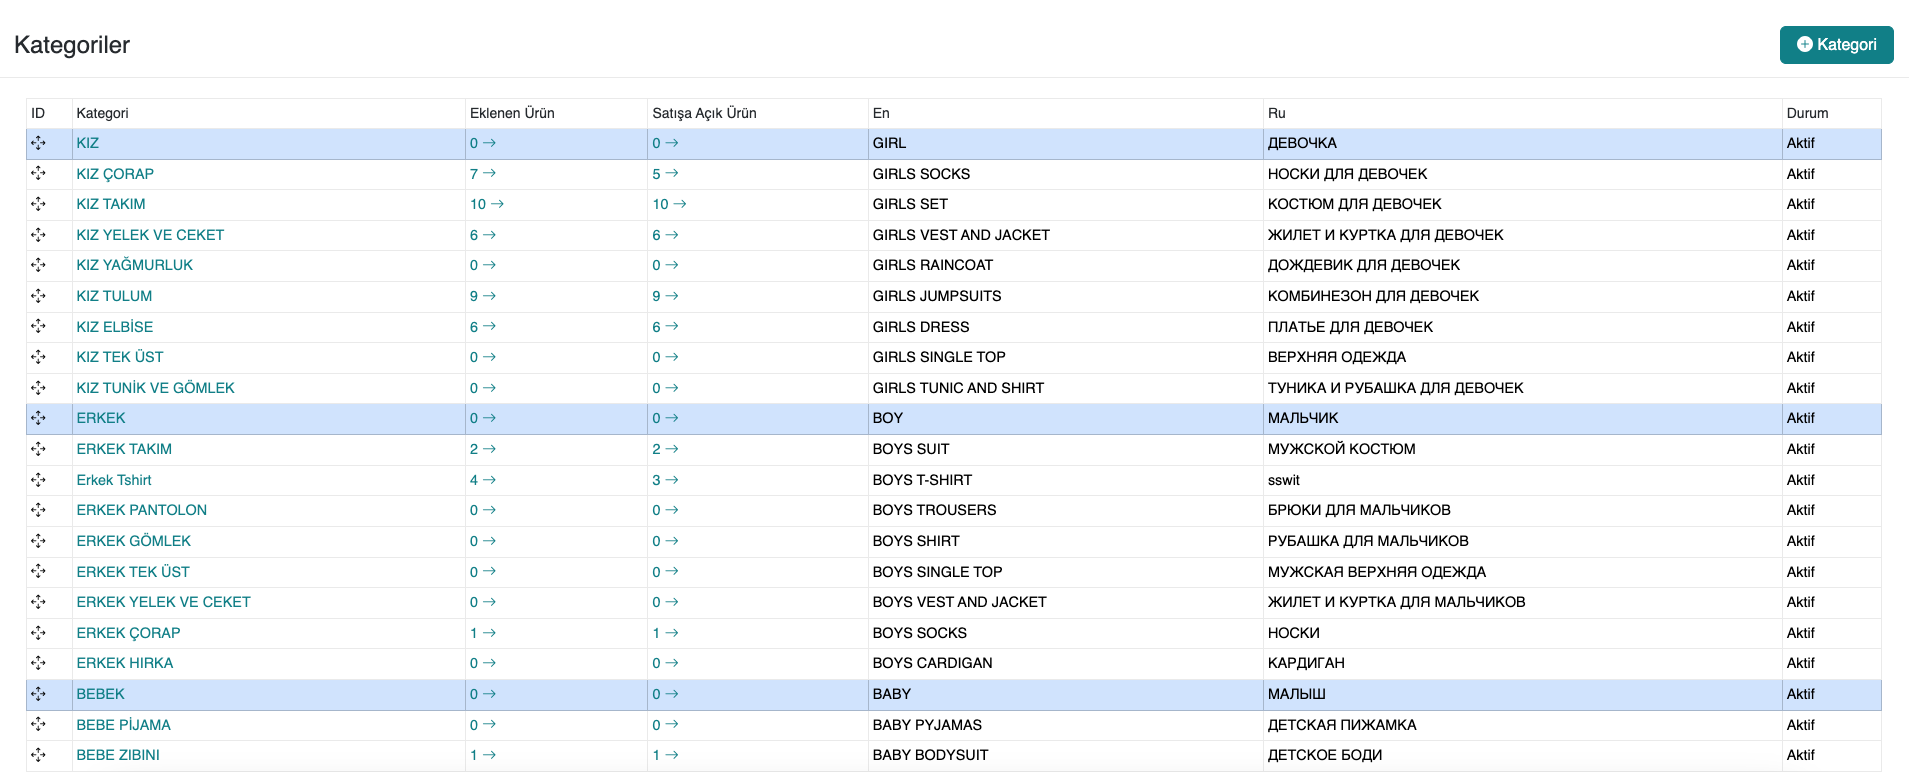View 9 added products for KIZ TULUM
This screenshot has height=772, width=1909.
click(x=482, y=296)
